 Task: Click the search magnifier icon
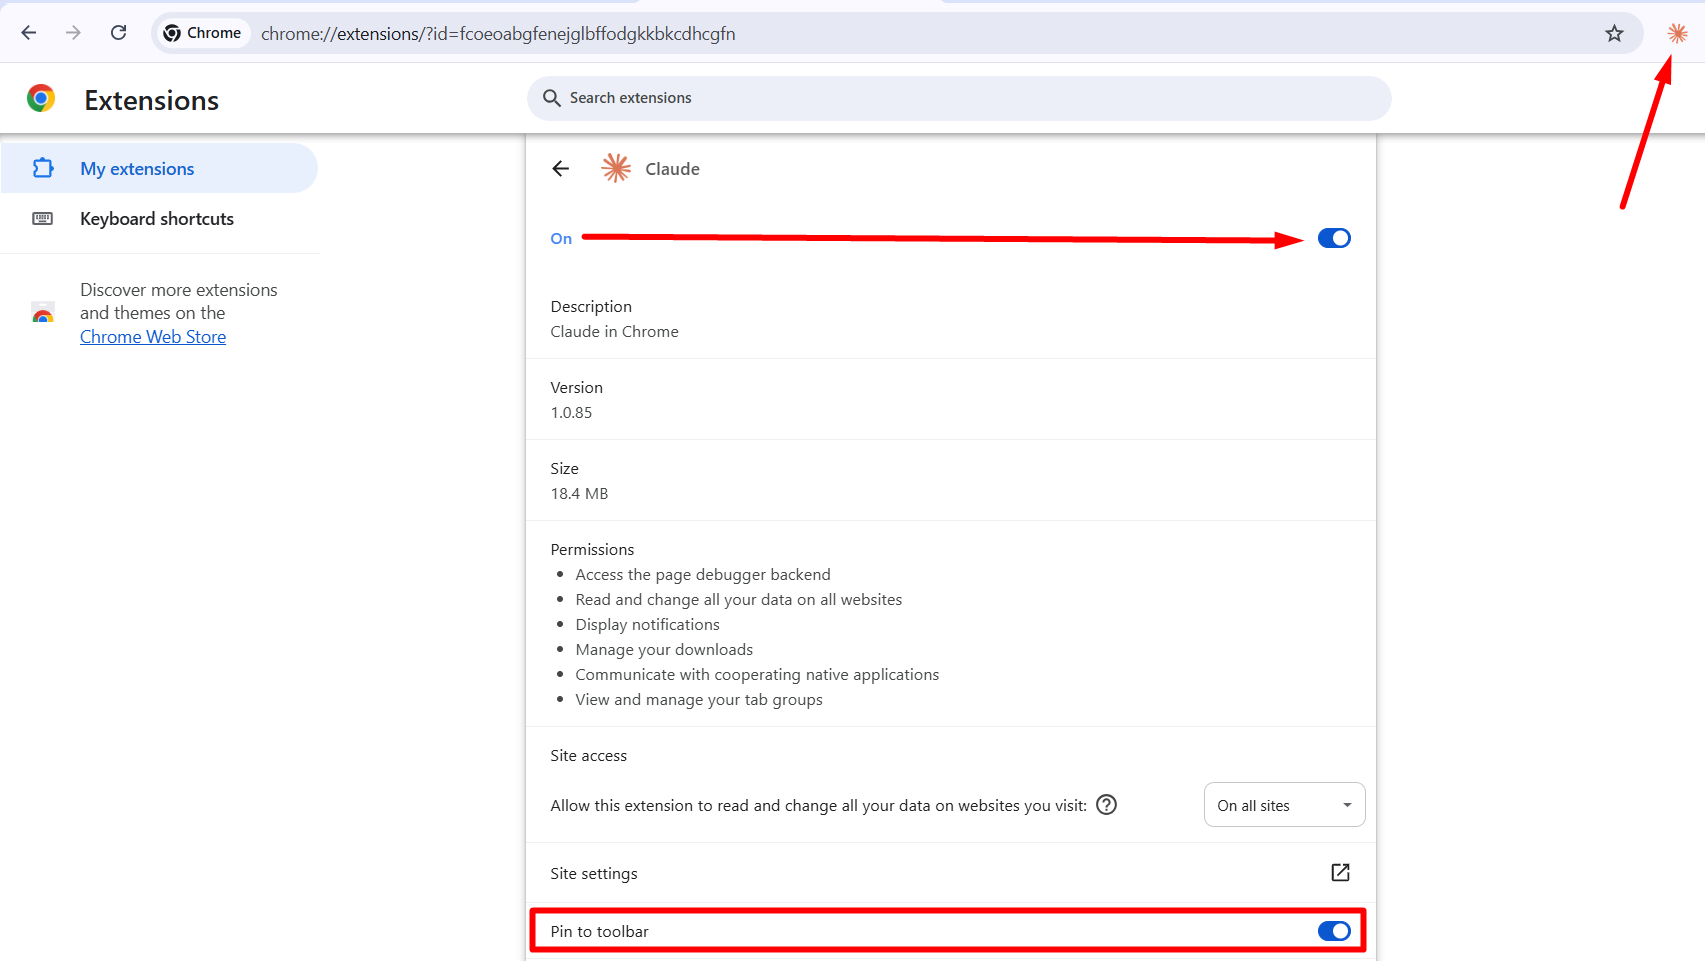click(x=551, y=98)
